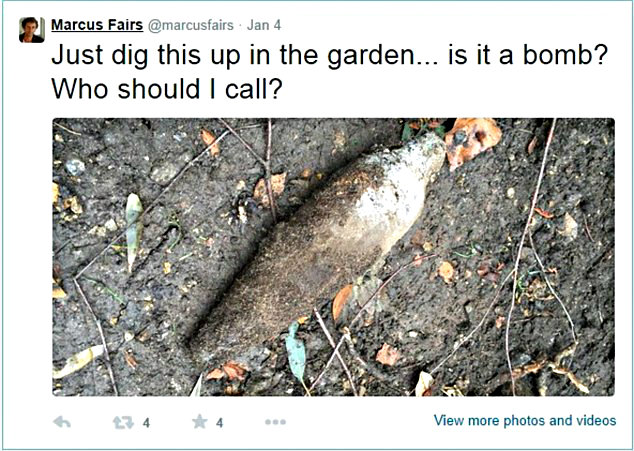
Task: Open the attached garden photo
Action: coord(334,257)
